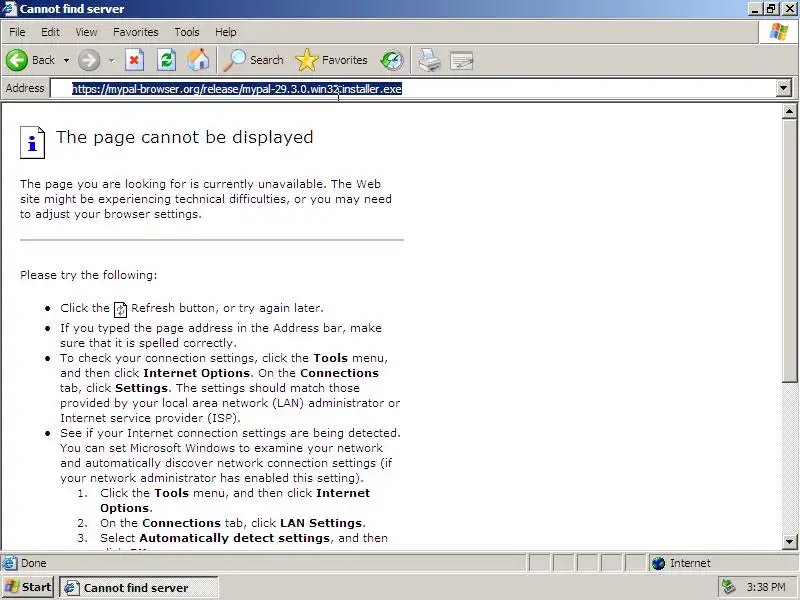Screen dimensions: 800x600
Task: Open the Tools menu
Action: coord(187,32)
